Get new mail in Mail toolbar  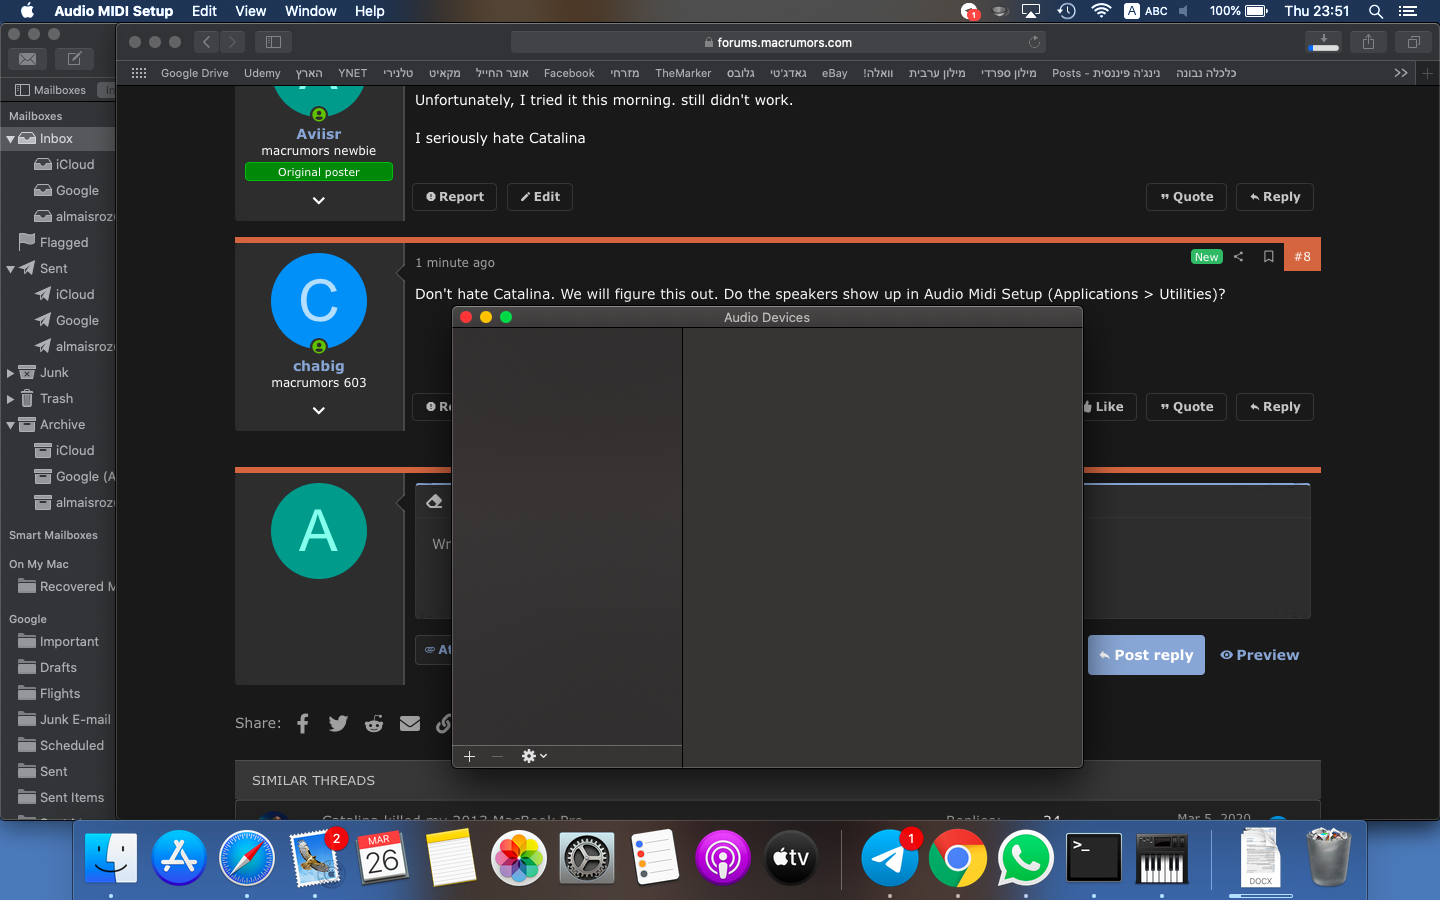pyautogui.click(x=28, y=59)
